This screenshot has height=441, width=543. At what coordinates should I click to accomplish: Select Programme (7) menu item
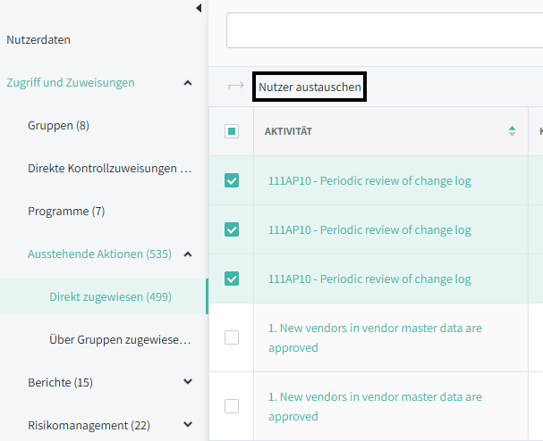click(66, 211)
